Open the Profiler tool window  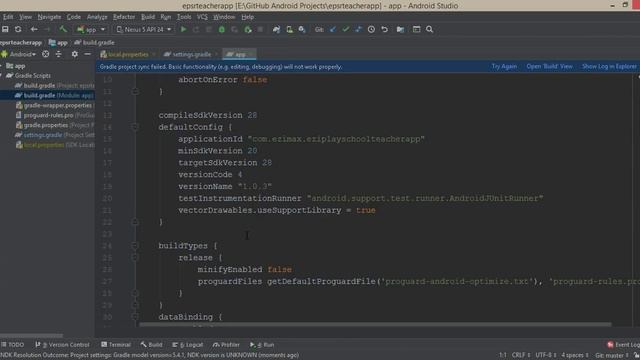[226, 345]
